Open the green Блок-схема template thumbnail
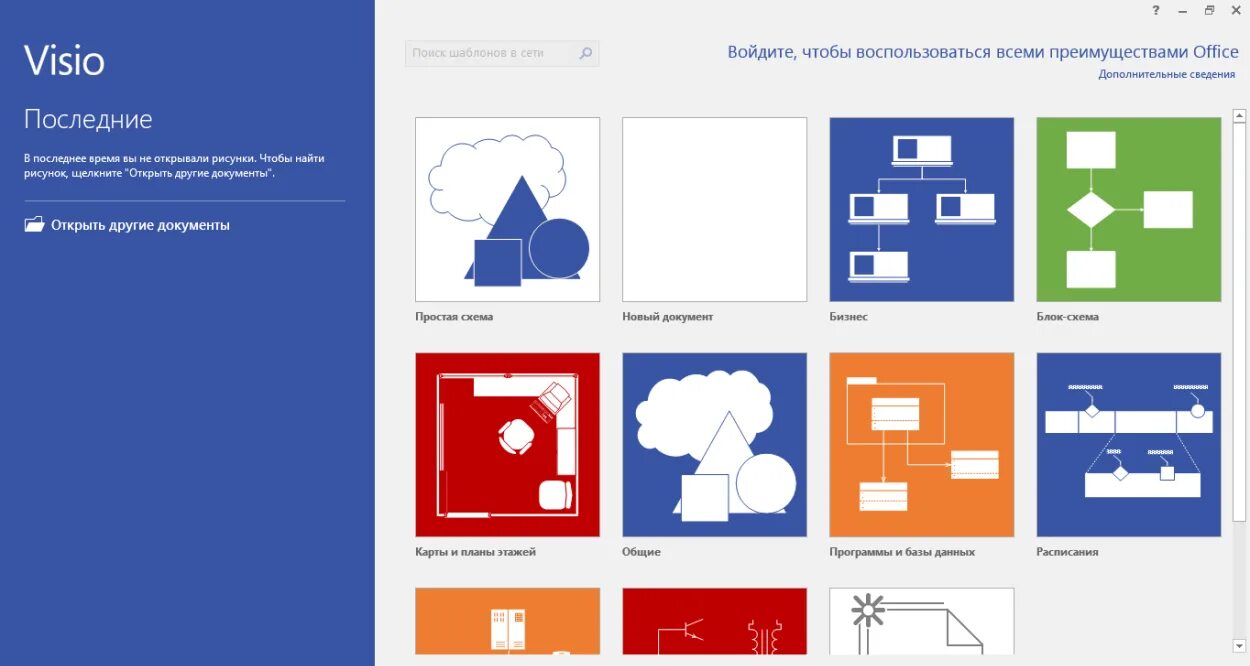The width and height of the screenshot is (1250, 666). pyautogui.click(x=1128, y=209)
